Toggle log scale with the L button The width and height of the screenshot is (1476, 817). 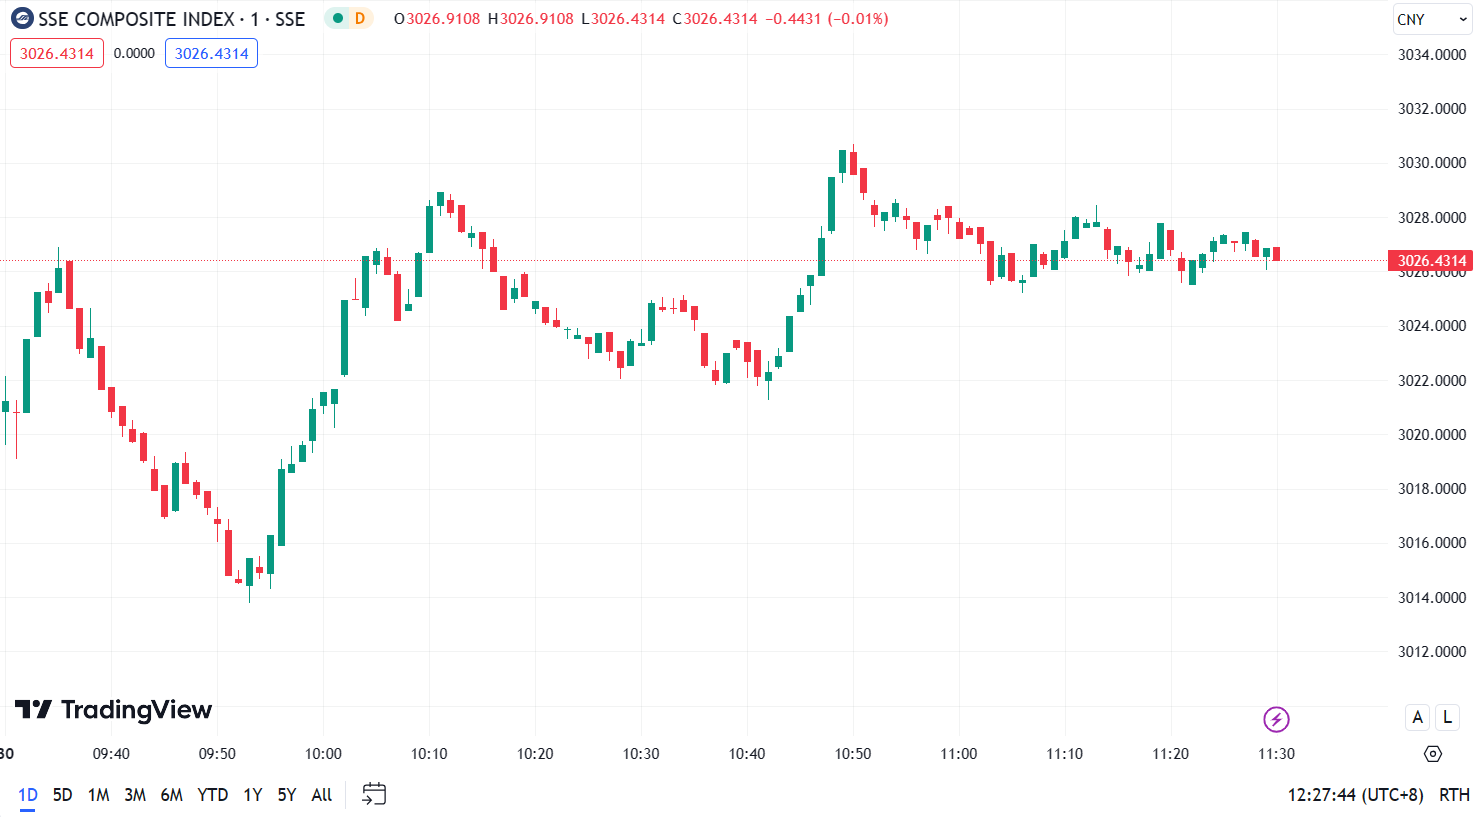pyautogui.click(x=1447, y=717)
